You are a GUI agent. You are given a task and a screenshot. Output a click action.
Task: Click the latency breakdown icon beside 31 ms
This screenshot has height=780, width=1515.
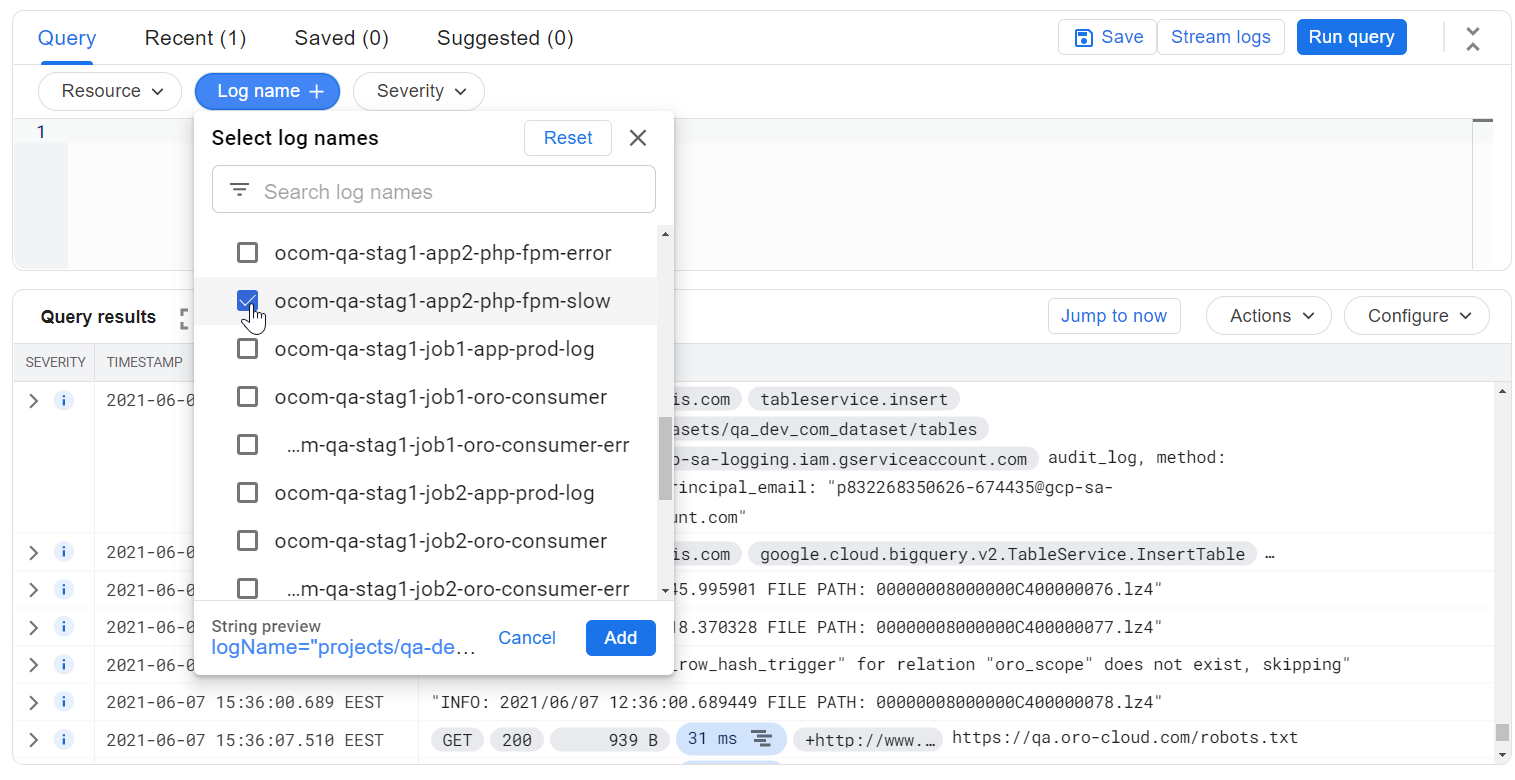click(762, 739)
